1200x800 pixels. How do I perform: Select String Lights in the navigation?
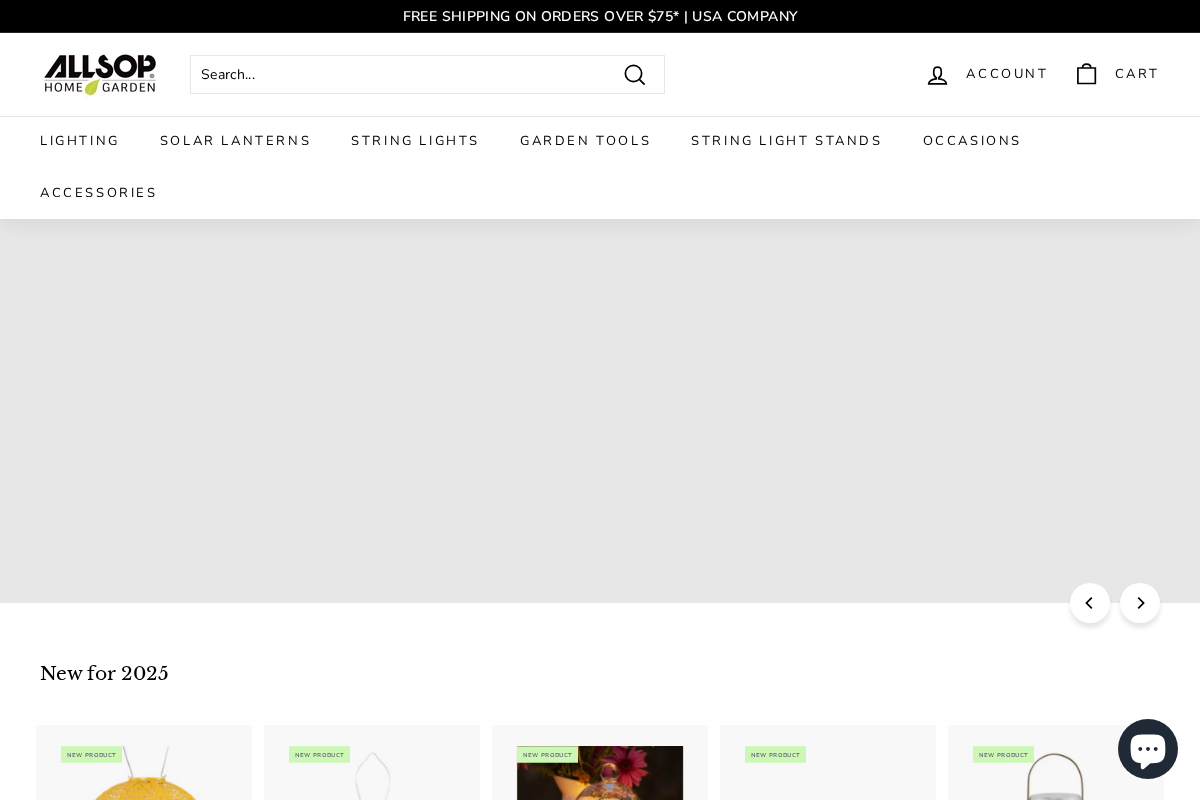pos(415,141)
